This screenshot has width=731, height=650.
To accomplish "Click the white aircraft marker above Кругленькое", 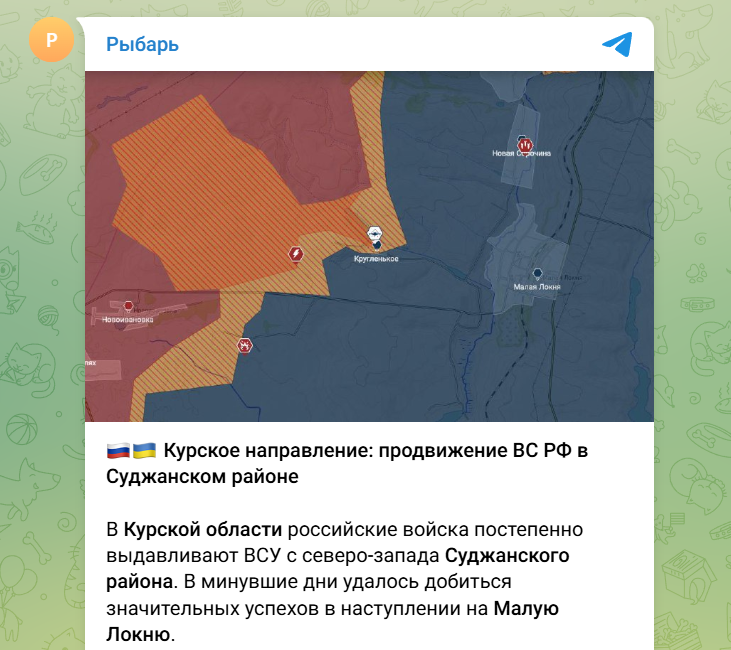I will pos(374,233).
